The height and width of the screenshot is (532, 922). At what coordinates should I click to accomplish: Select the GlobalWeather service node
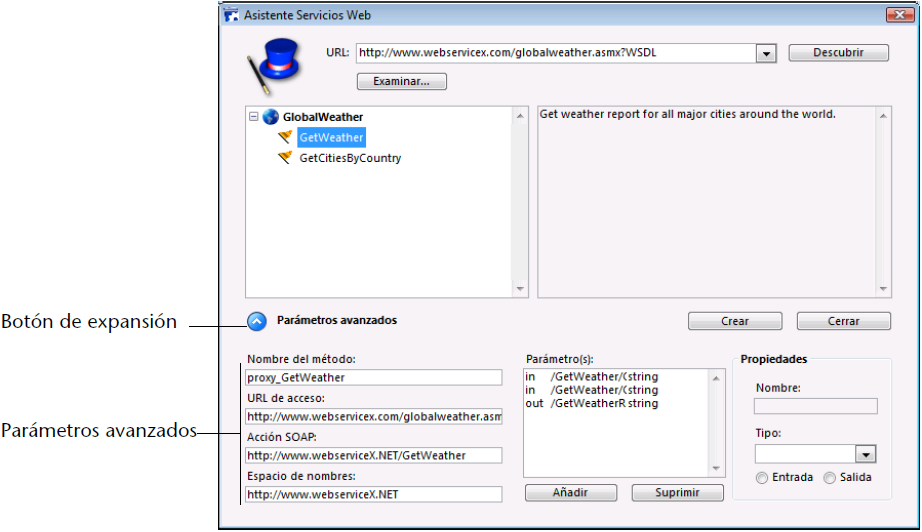tap(323, 117)
